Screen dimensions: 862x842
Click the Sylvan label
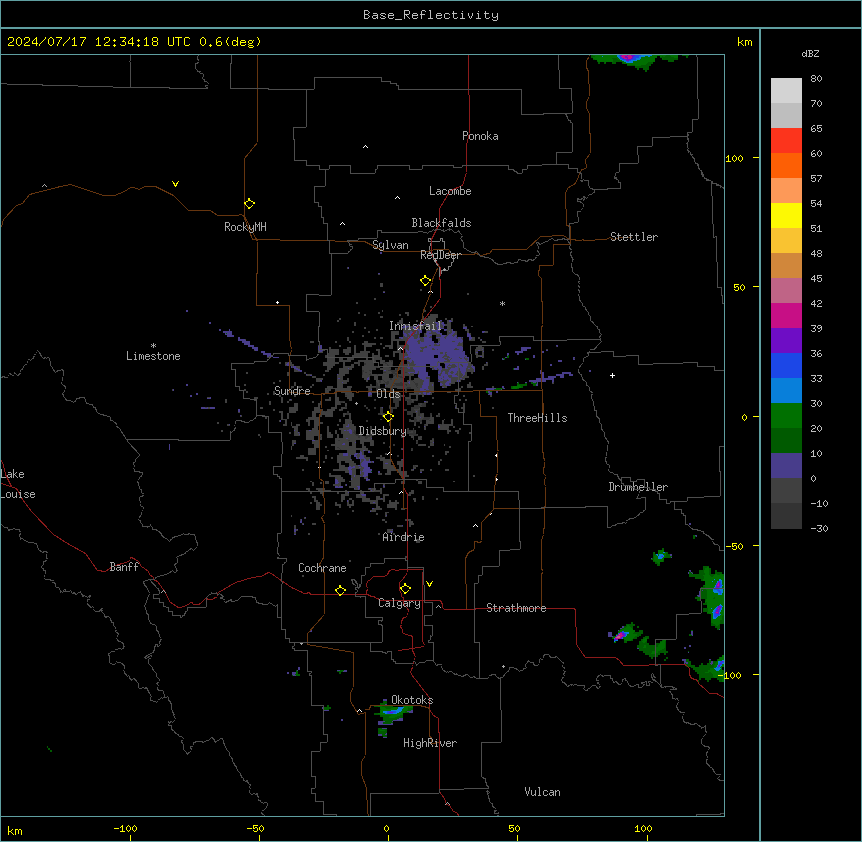(390, 245)
